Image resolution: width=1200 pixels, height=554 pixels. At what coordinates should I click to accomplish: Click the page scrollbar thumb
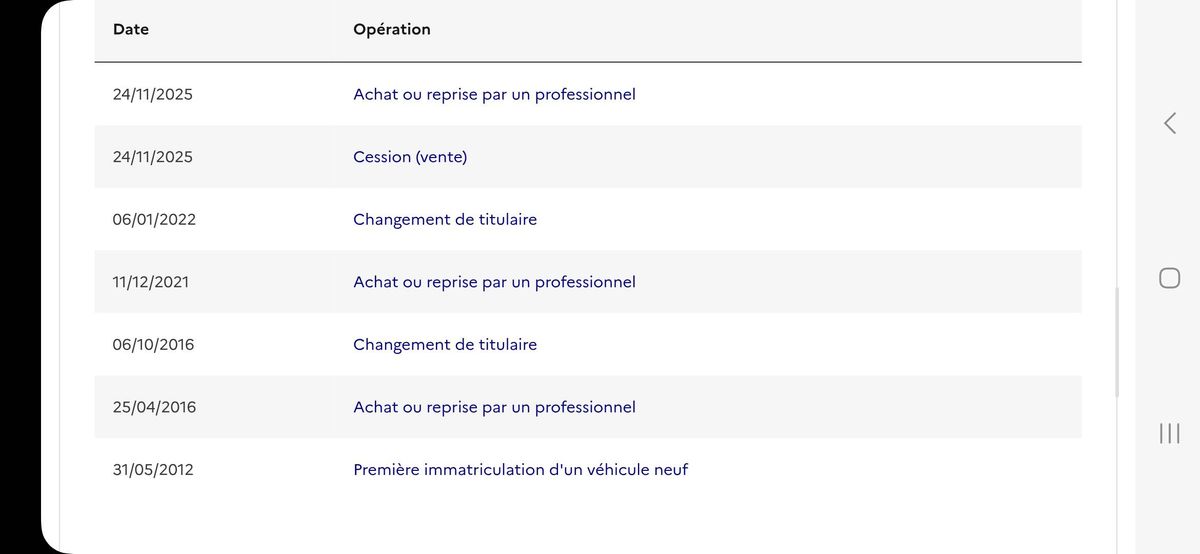1117,343
